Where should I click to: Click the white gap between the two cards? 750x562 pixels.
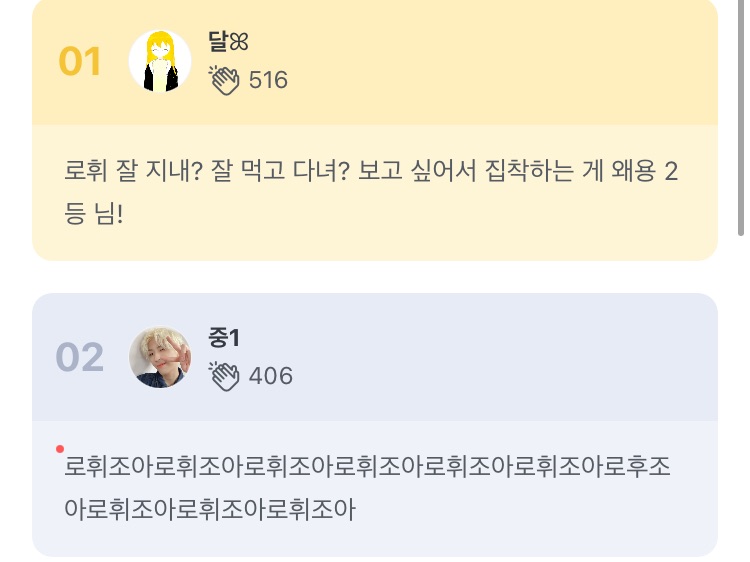375,277
